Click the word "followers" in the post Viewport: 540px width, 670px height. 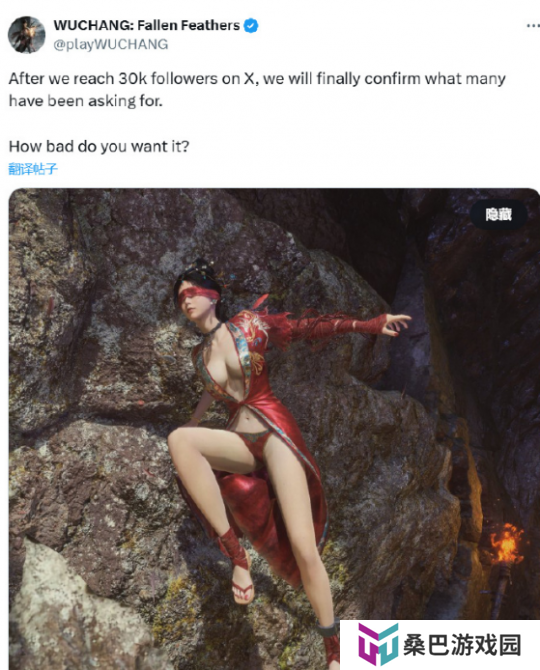click(x=184, y=79)
